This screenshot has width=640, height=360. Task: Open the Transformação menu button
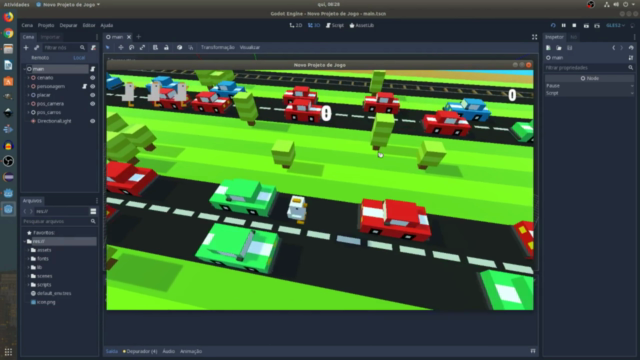[x=218, y=47]
